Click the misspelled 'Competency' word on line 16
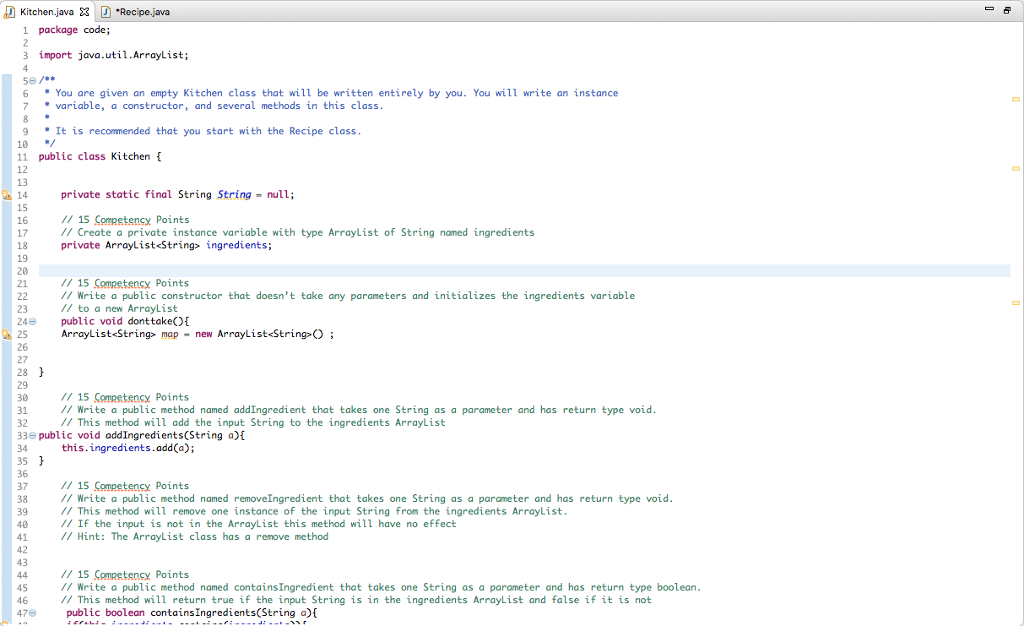 123,220
